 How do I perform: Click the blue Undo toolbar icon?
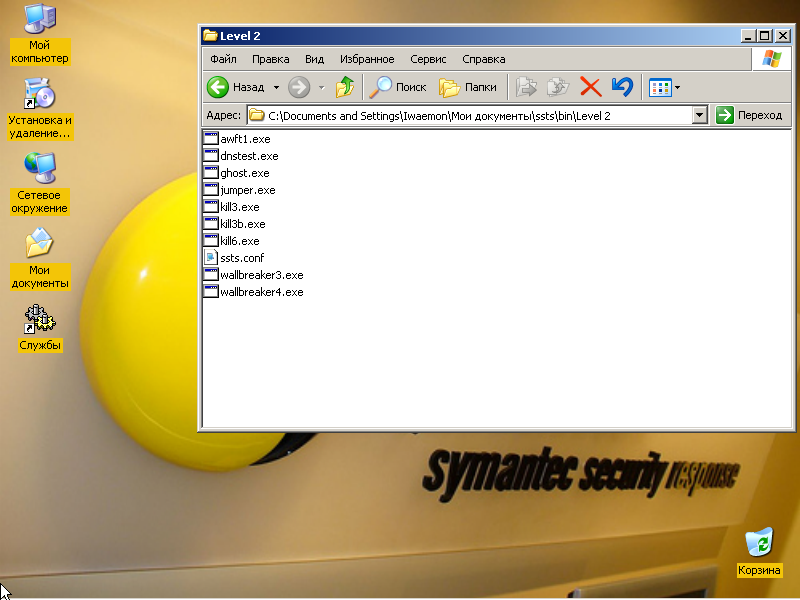[x=622, y=87]
